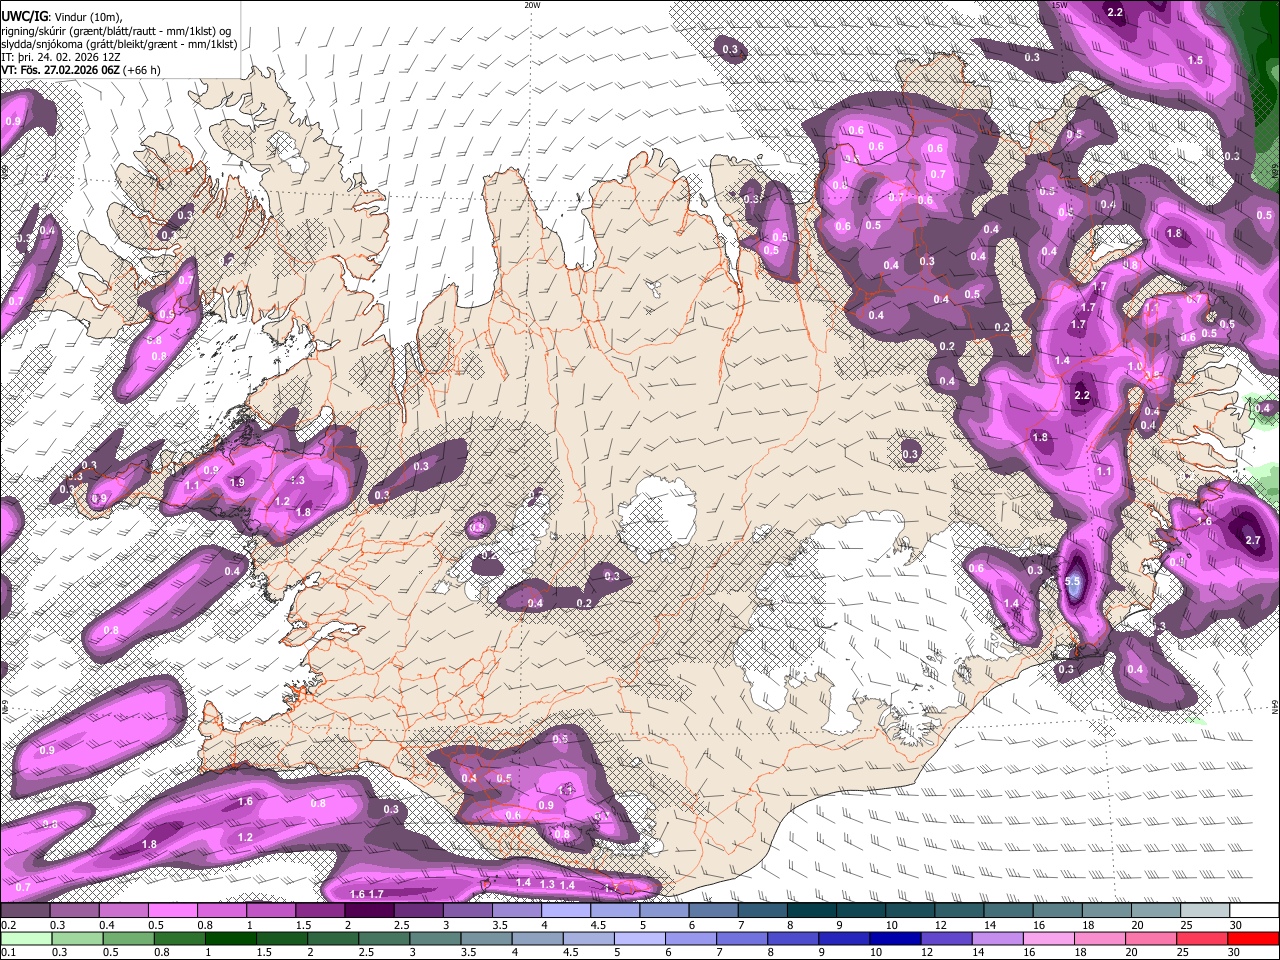1280x960 pixels.
Task: Click the "20W" longitude label
Action: pyautogui.click(x=532, y=5)
